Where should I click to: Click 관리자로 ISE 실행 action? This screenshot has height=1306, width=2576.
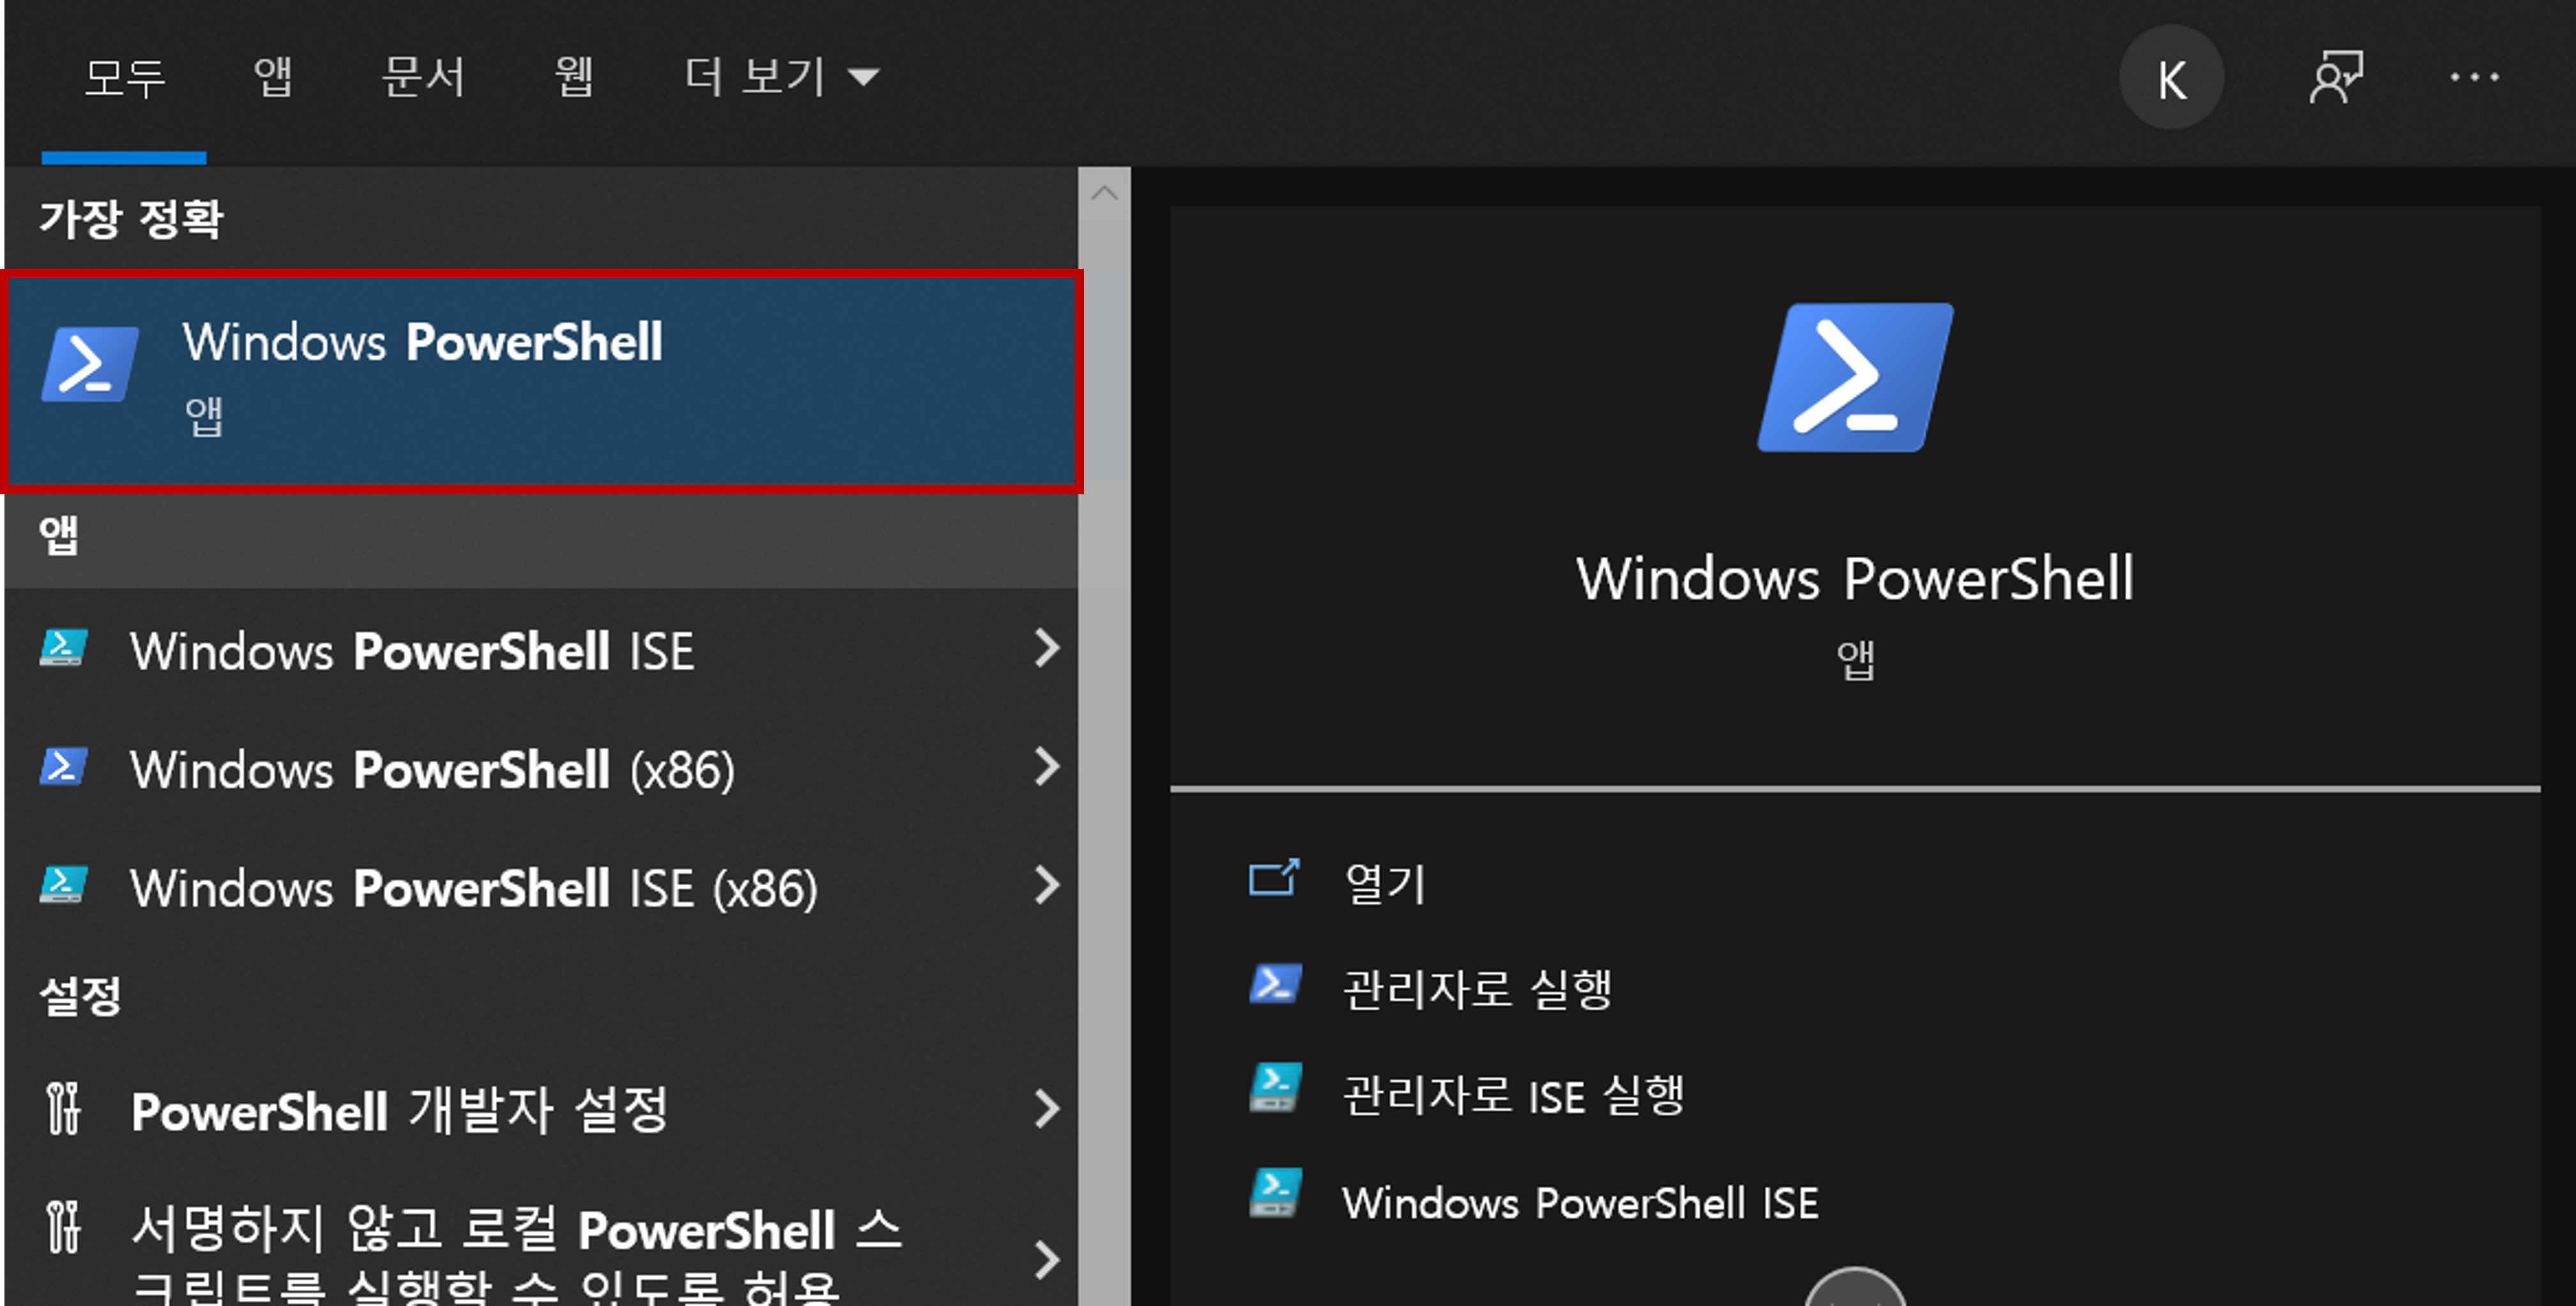coord(1512,1095)
